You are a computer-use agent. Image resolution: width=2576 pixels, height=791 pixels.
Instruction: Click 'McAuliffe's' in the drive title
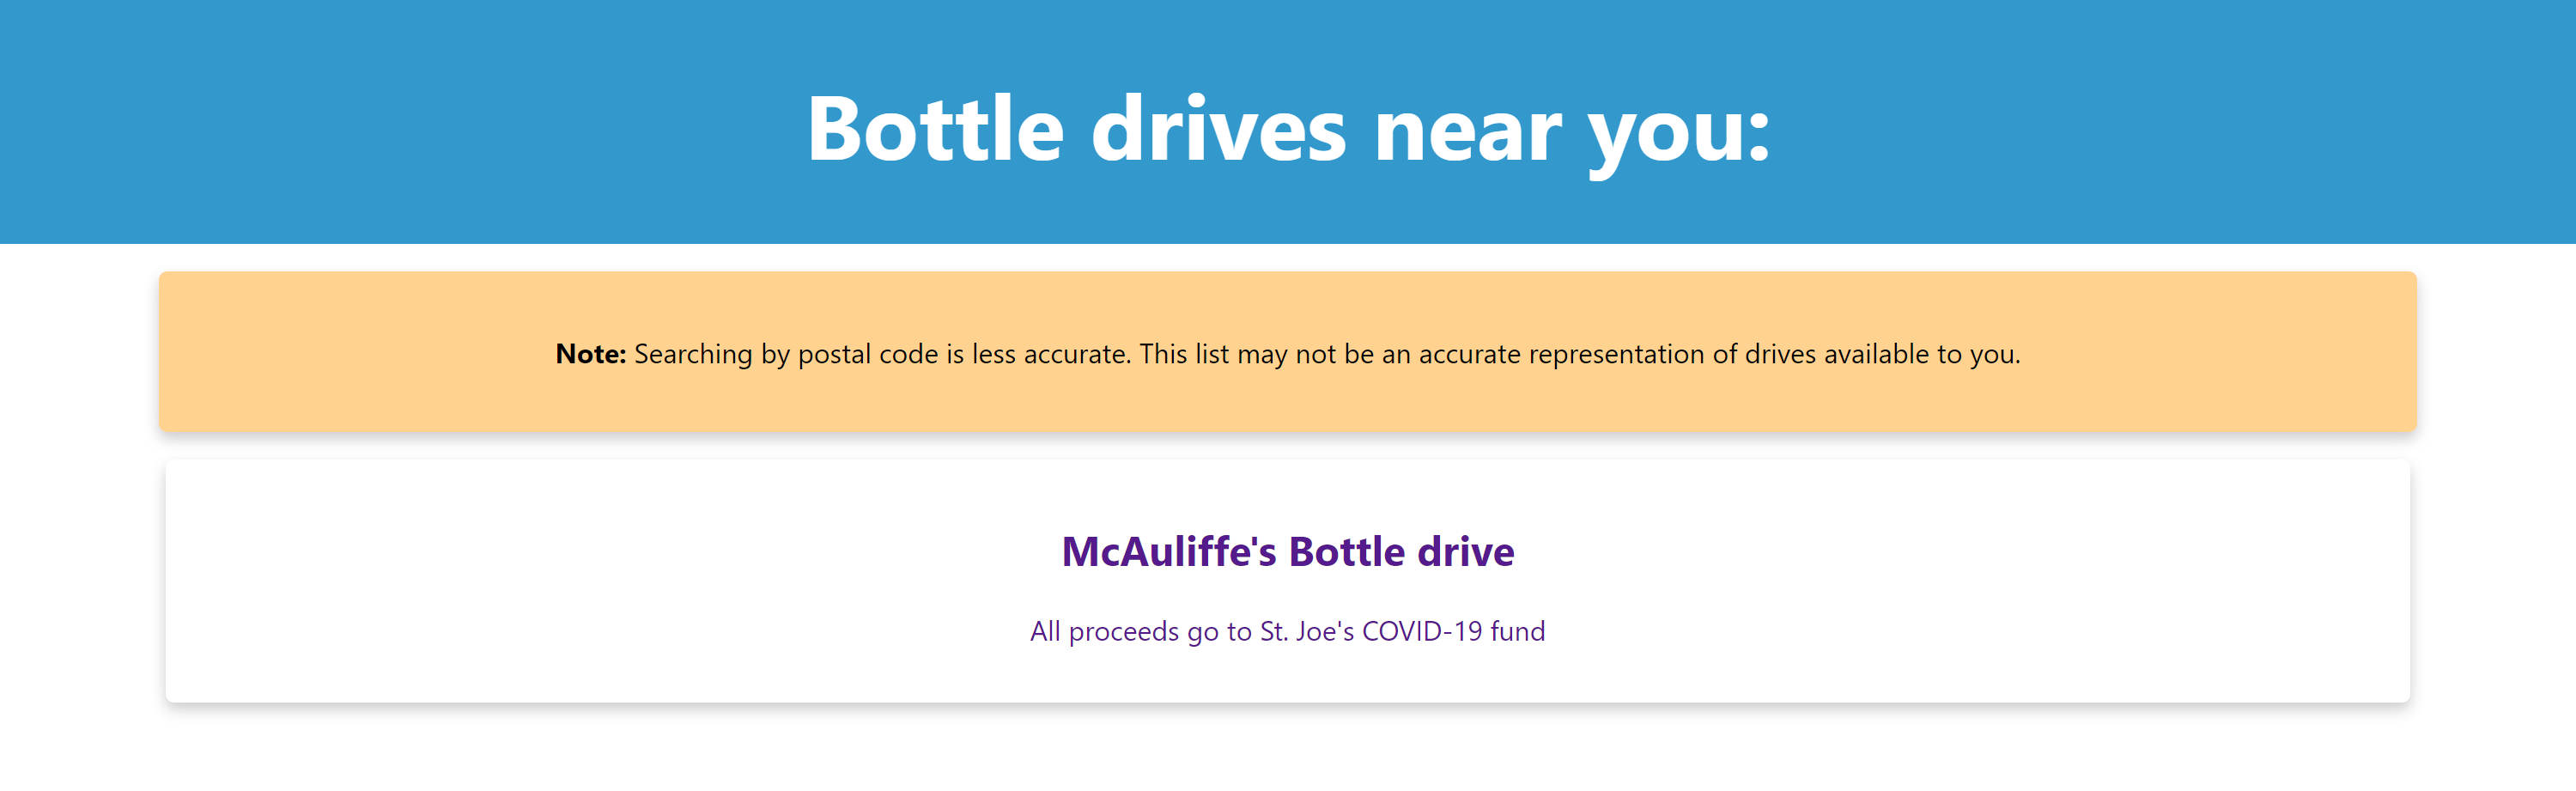(1168, 551)
